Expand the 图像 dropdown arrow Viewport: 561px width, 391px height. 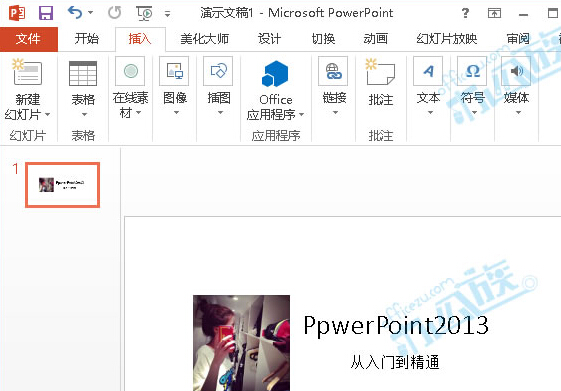click(x=176, y=113)
